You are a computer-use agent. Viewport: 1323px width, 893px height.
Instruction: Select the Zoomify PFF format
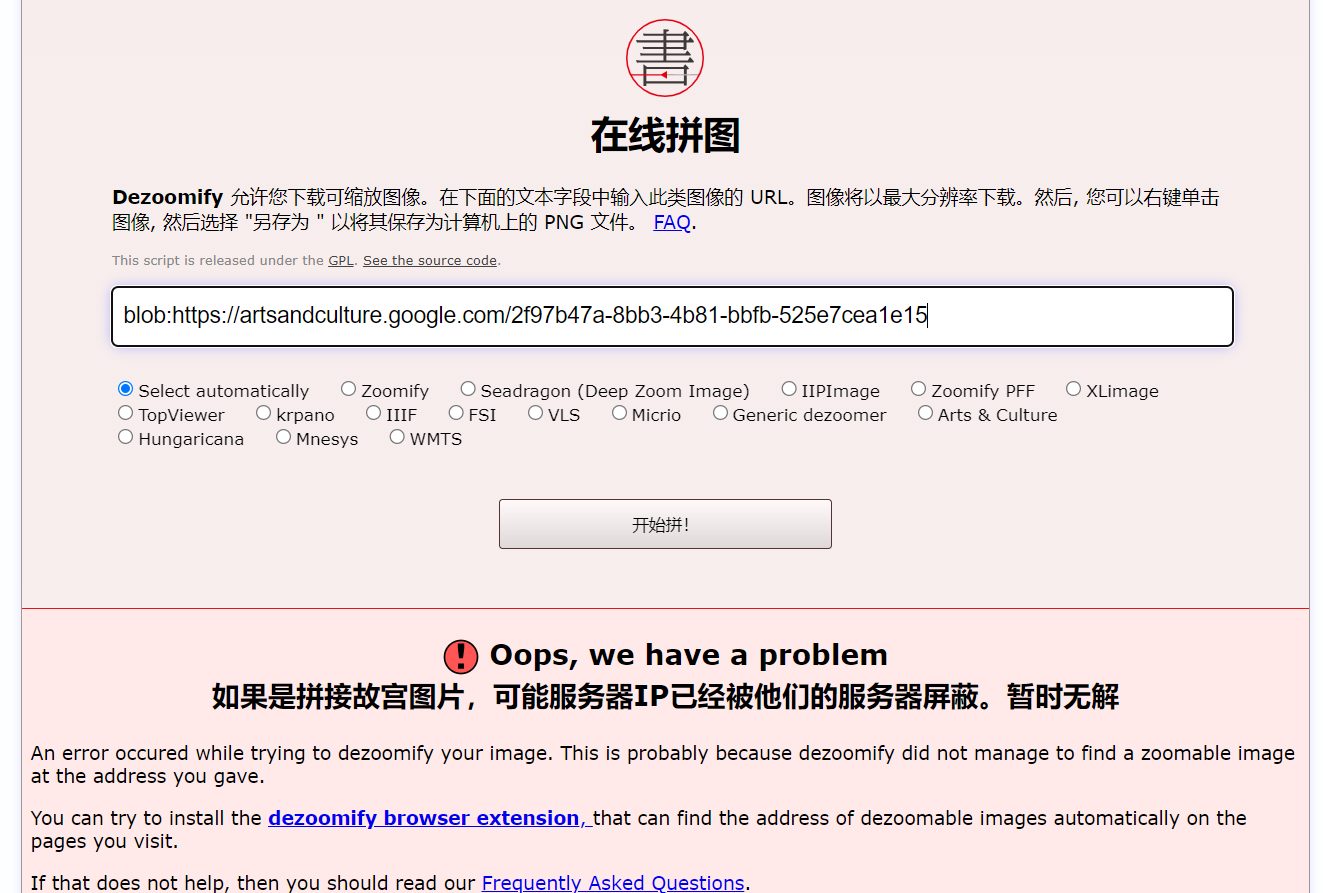(918, 388)
